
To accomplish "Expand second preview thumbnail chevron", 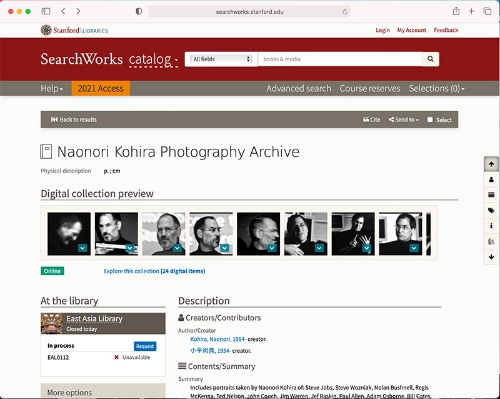I will coord(130,248).
